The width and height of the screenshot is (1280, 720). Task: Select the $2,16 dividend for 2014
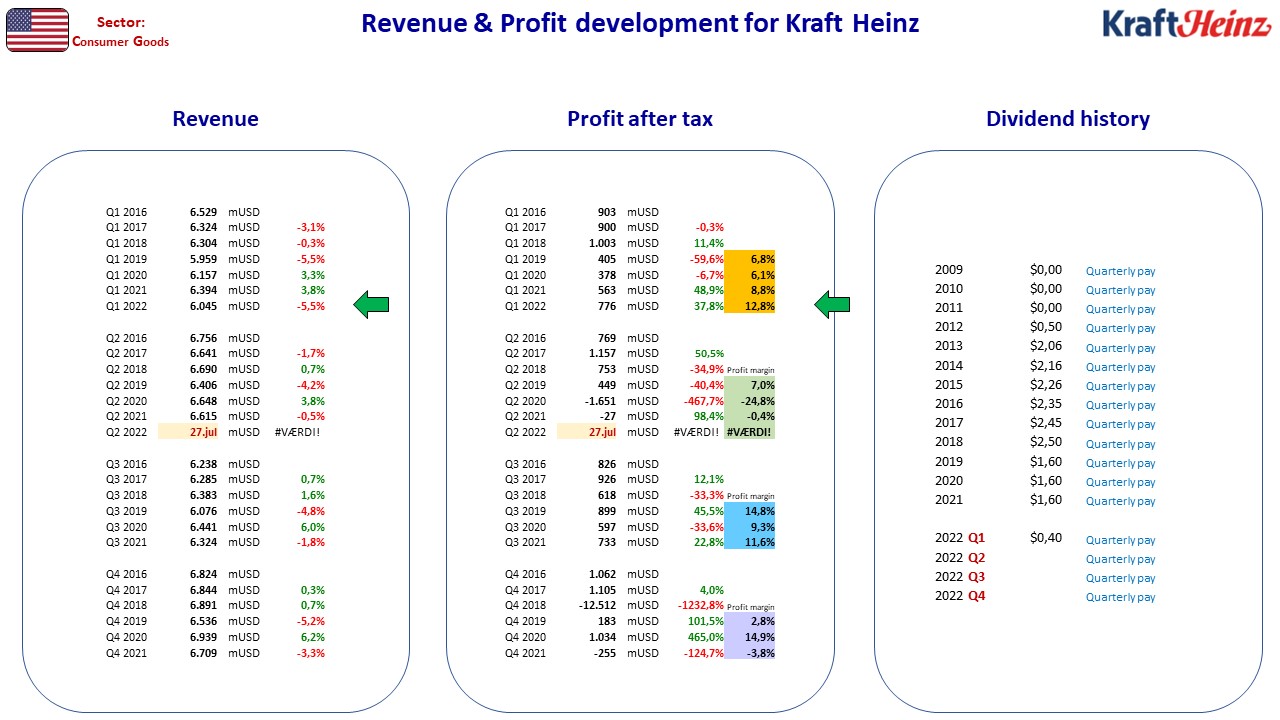tap(1046, 366)
